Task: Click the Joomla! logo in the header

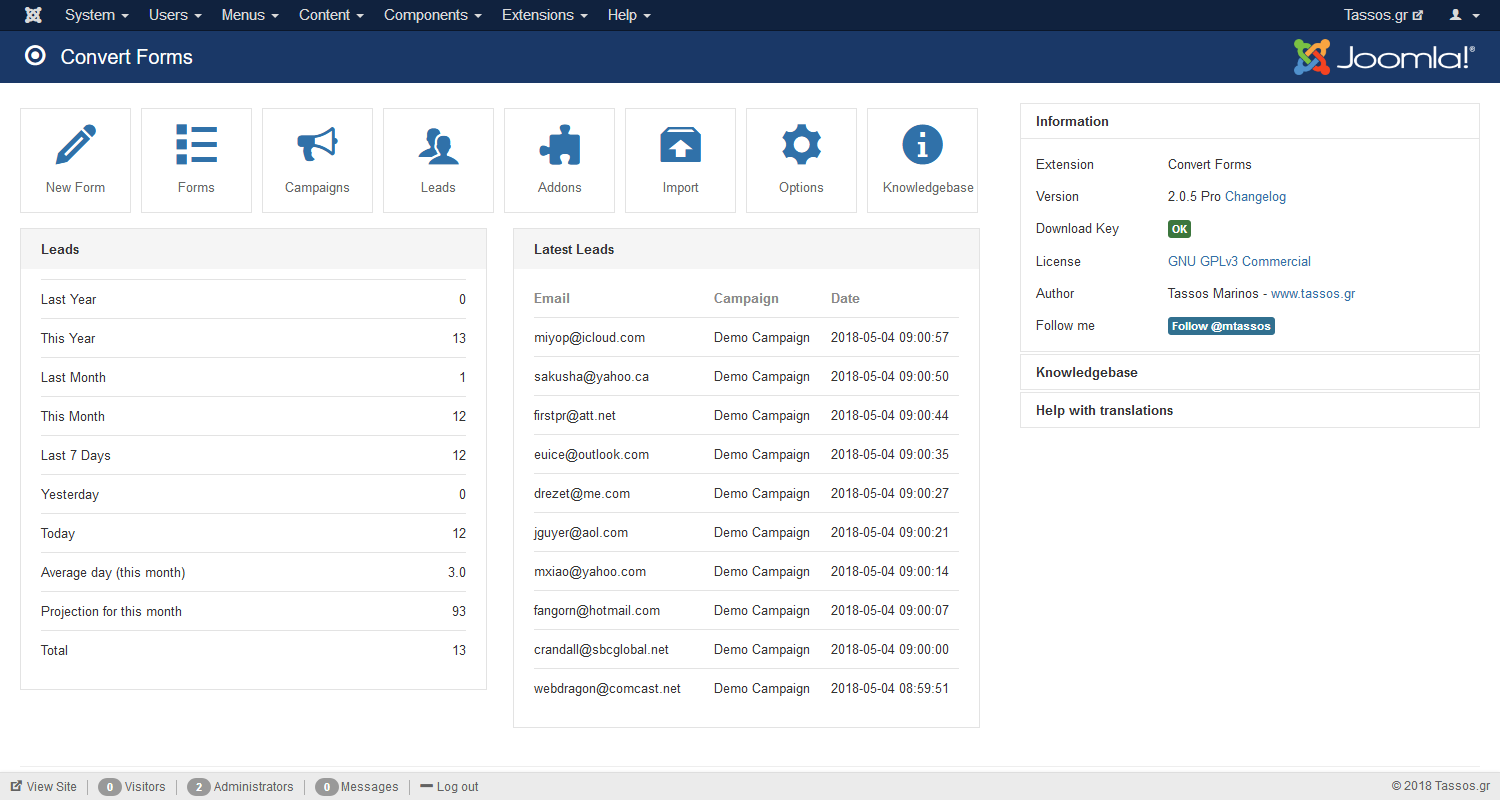Action: click(x=1384, y=57)
